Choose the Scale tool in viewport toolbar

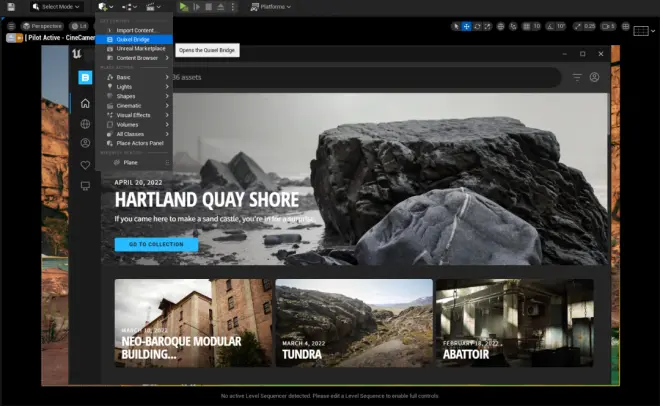click(x=487, y=27)
